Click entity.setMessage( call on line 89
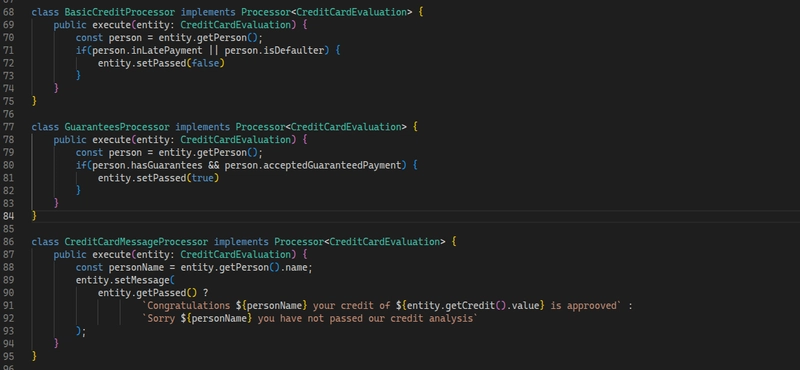800x370 pixels. (x=125, y=280)
